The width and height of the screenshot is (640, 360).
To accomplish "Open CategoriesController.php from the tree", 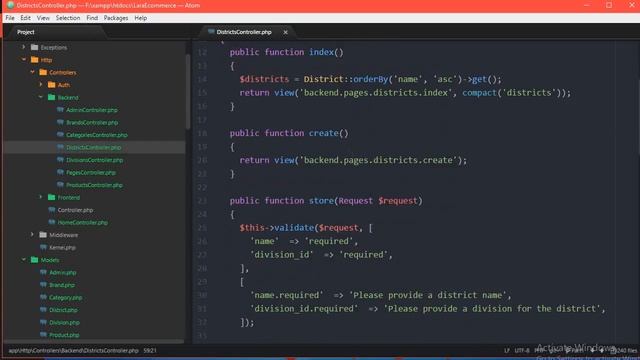I will [x=97, y=135].
